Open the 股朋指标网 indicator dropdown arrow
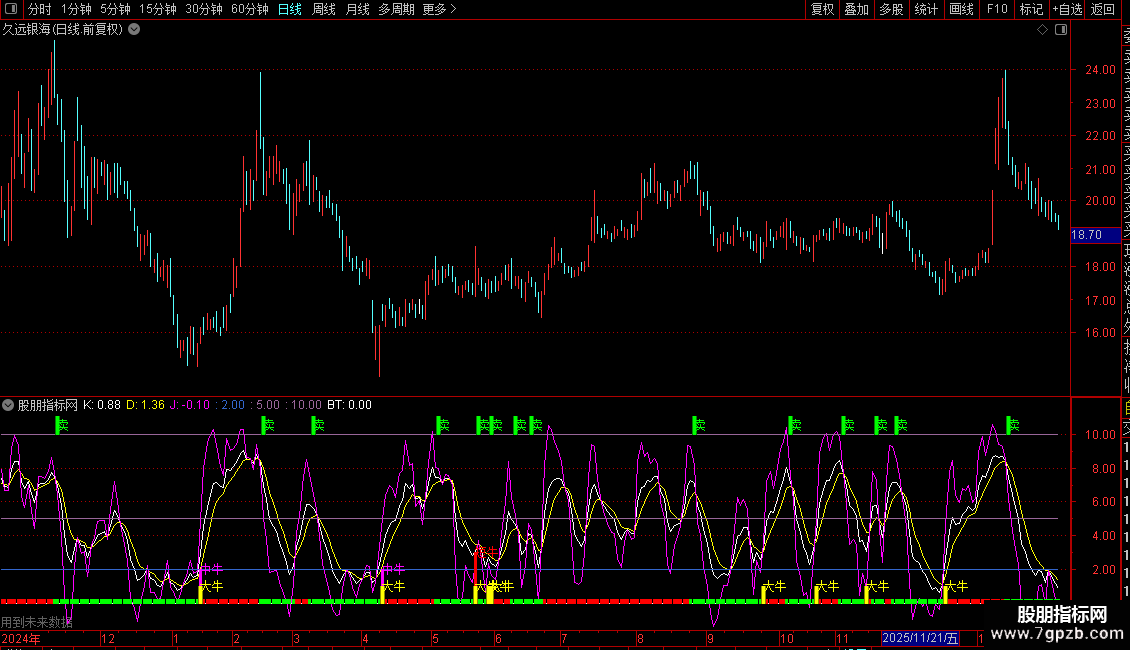This screenshot has width=1130, height=650. tap(9, 405)
